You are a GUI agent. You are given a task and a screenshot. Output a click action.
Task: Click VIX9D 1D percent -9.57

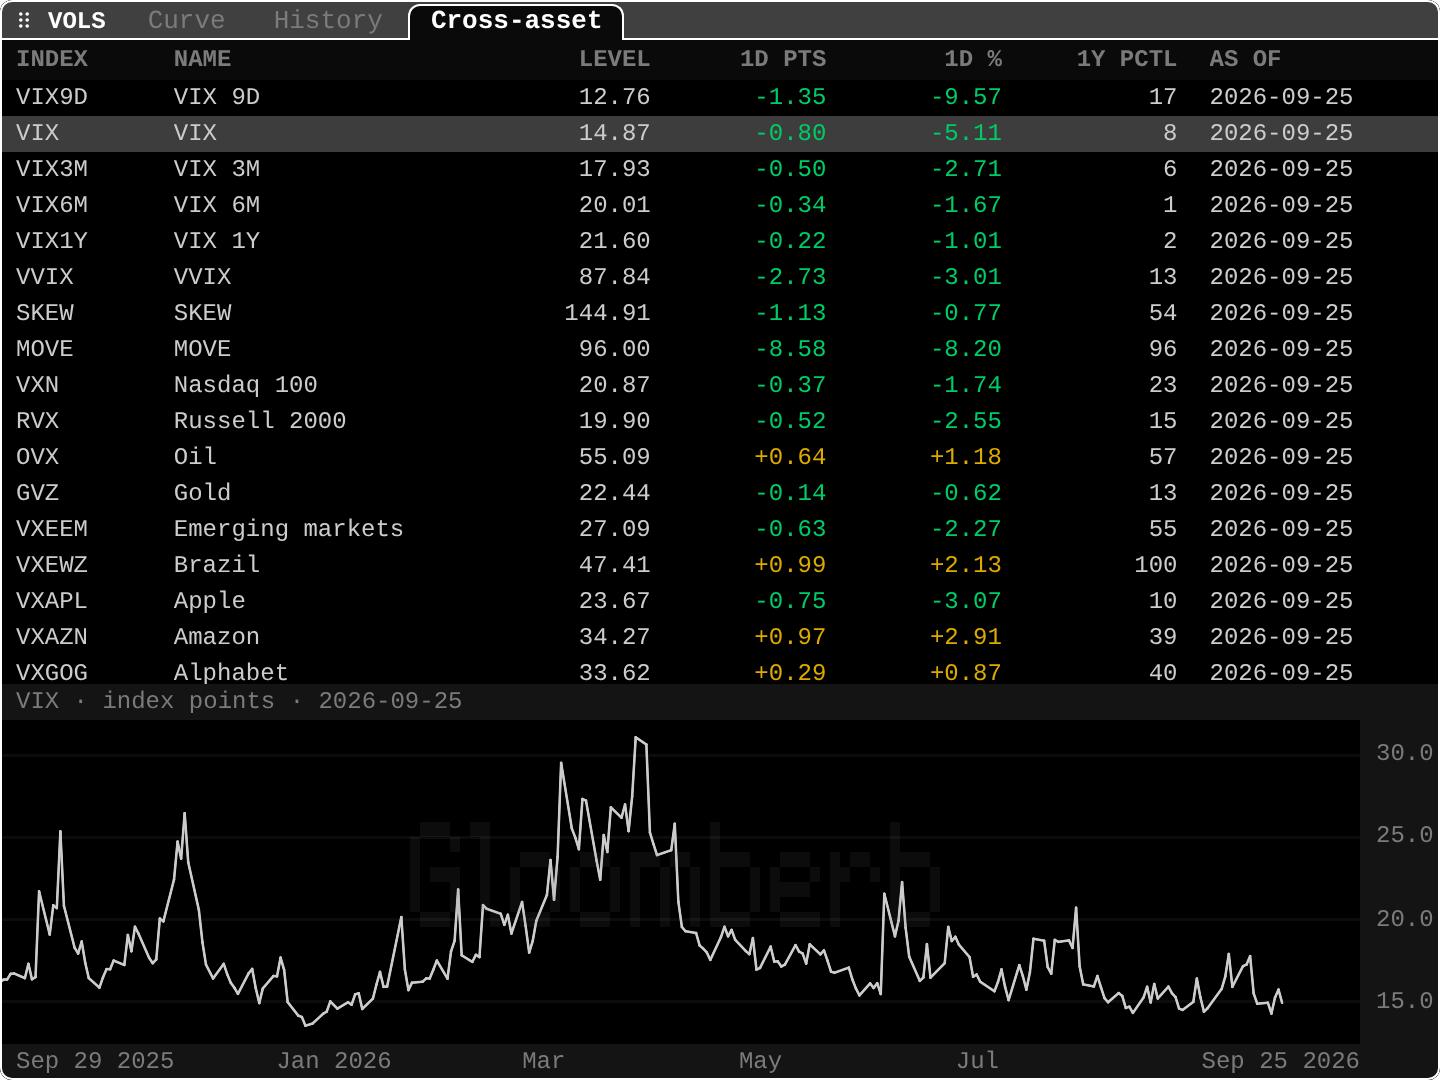966,97
